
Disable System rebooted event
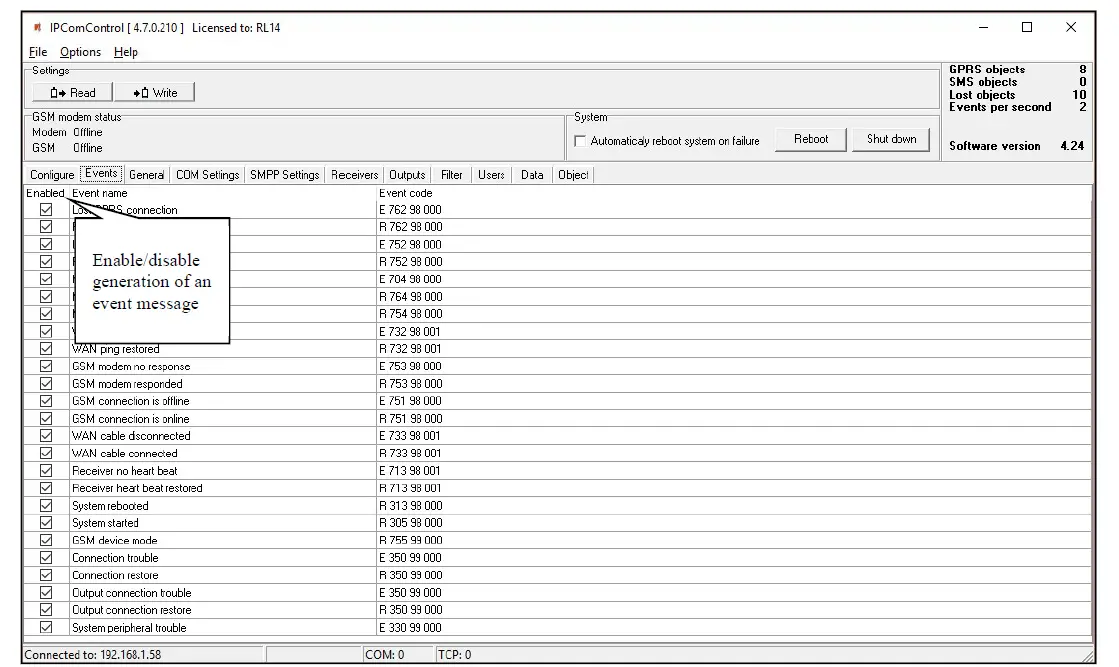46,506
